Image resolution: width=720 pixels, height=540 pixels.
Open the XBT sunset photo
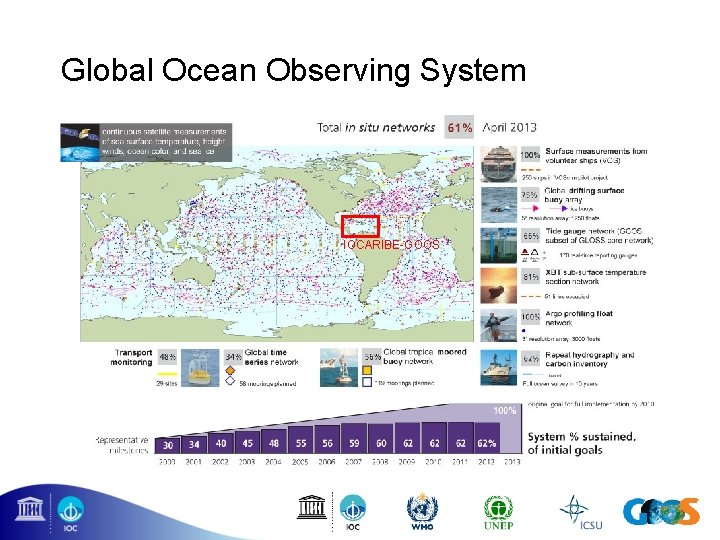(x=499, y=286)
